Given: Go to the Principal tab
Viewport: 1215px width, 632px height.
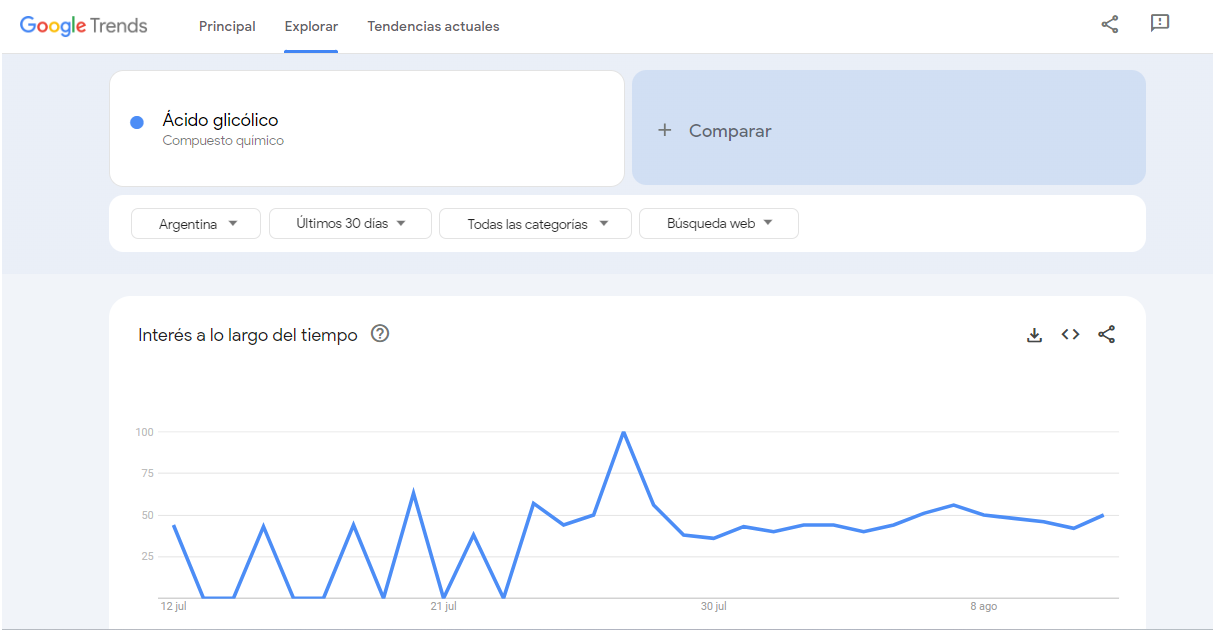Looking at the screenshot, I should [x=227, y=26].
